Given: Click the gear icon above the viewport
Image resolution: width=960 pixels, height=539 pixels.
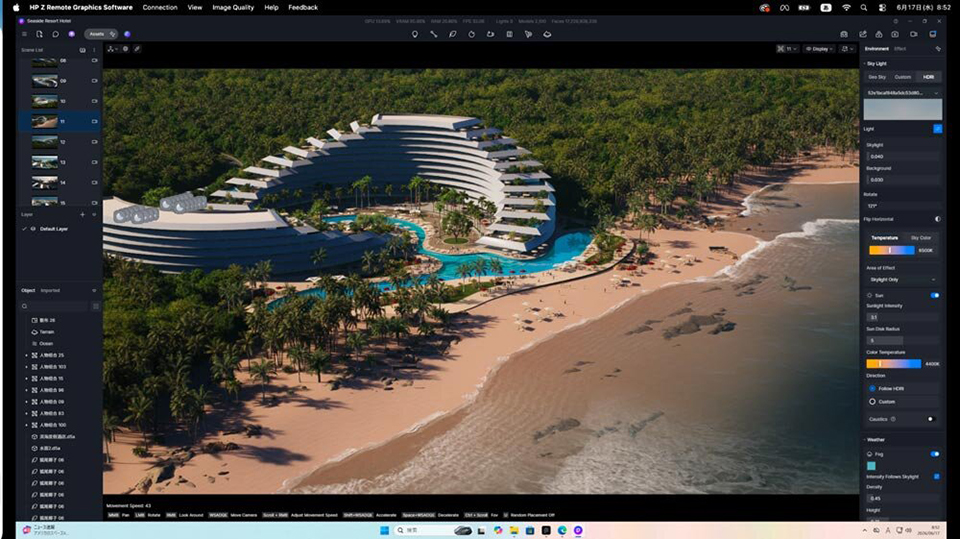Looking at the screenshot, I should coord(126,49).
